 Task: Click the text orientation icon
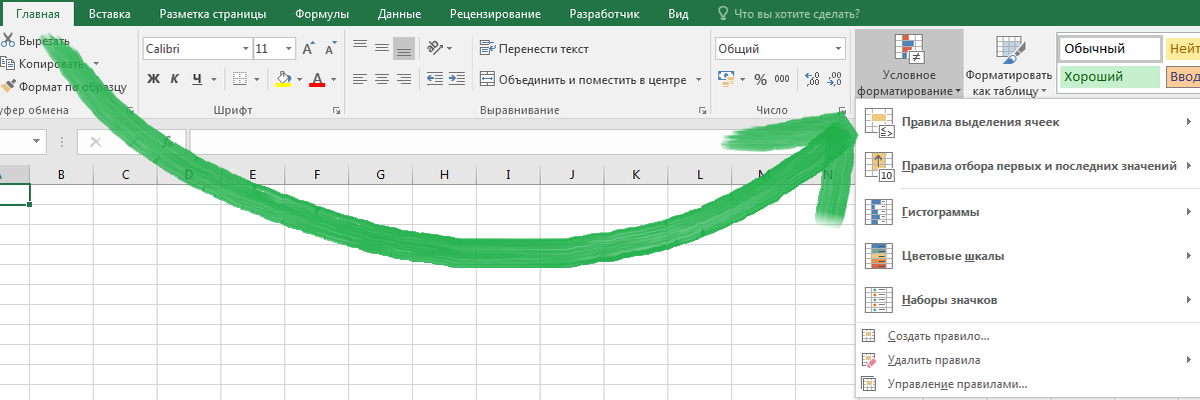[x=435, y=47]
